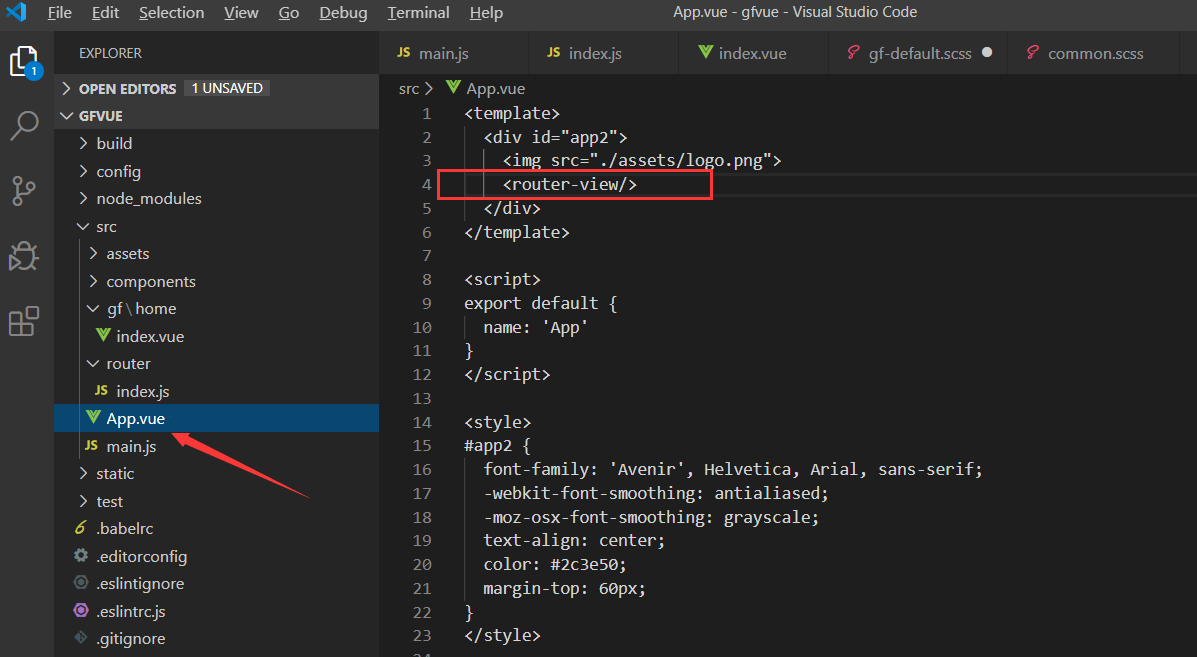Viewport: 1197px width, 657px height.
Task: Open the Search view icon
Action: coord(24,126)
